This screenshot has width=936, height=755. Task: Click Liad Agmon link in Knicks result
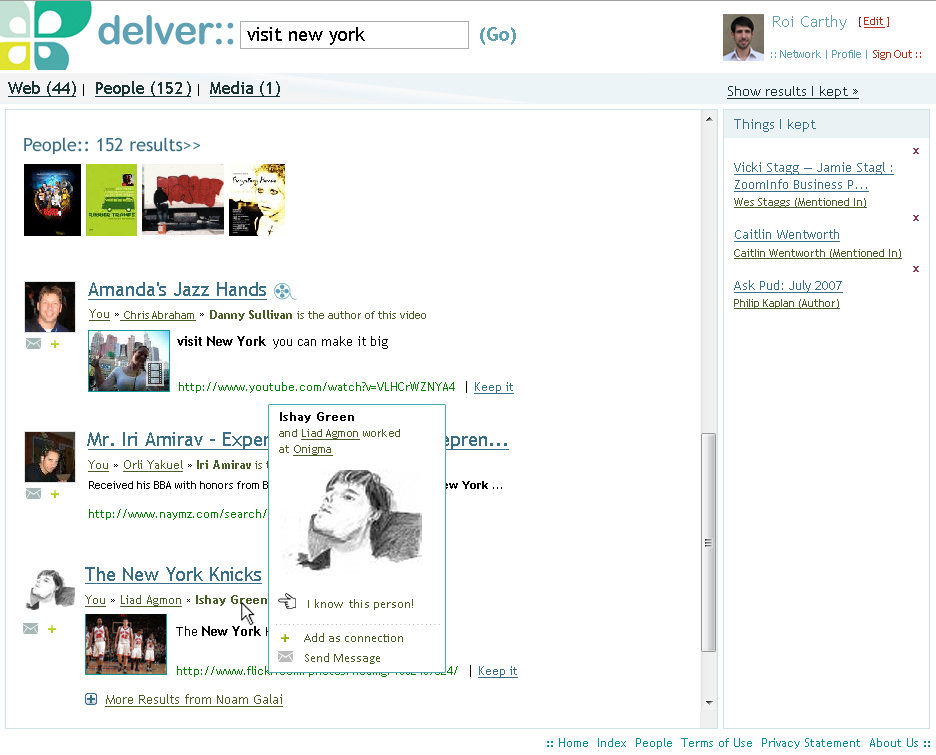(150, 600)
